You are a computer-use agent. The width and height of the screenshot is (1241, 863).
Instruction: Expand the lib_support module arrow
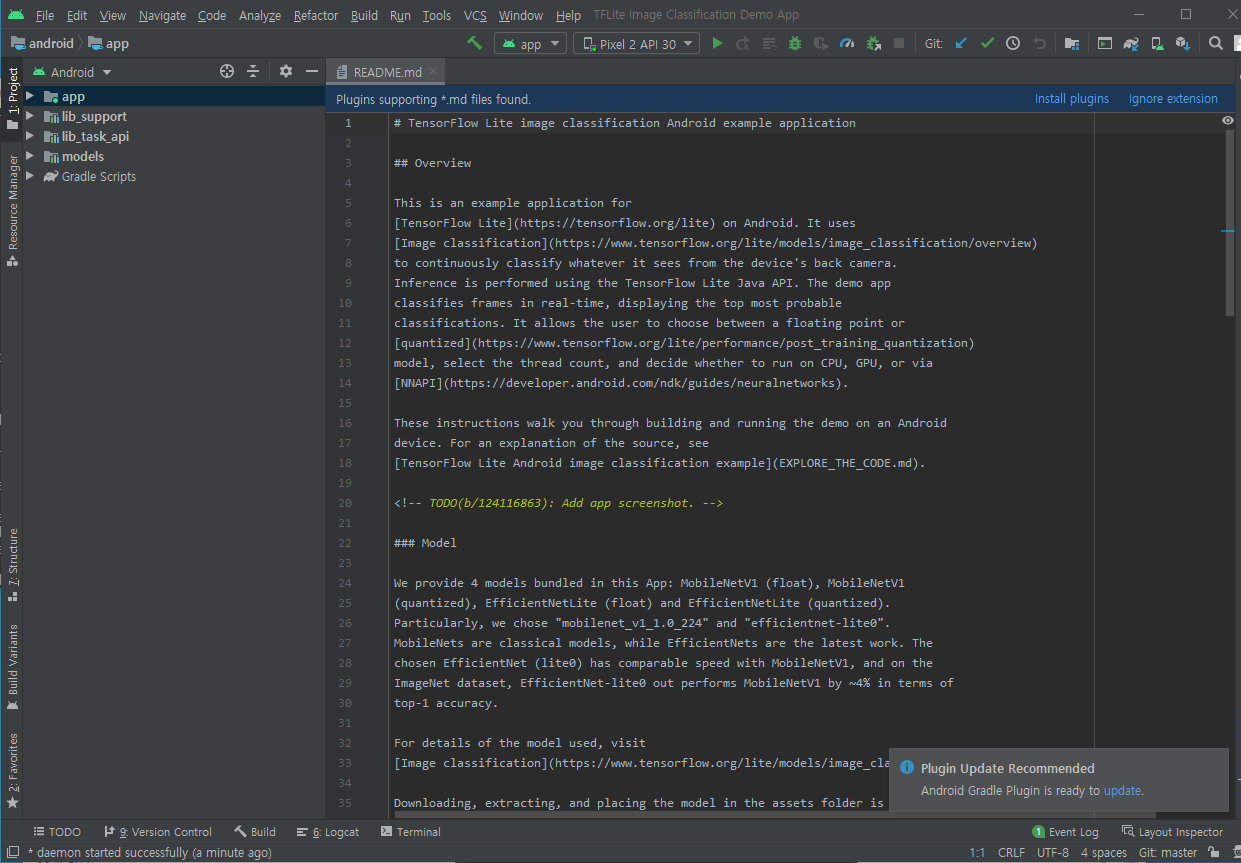tap(30, 116)
